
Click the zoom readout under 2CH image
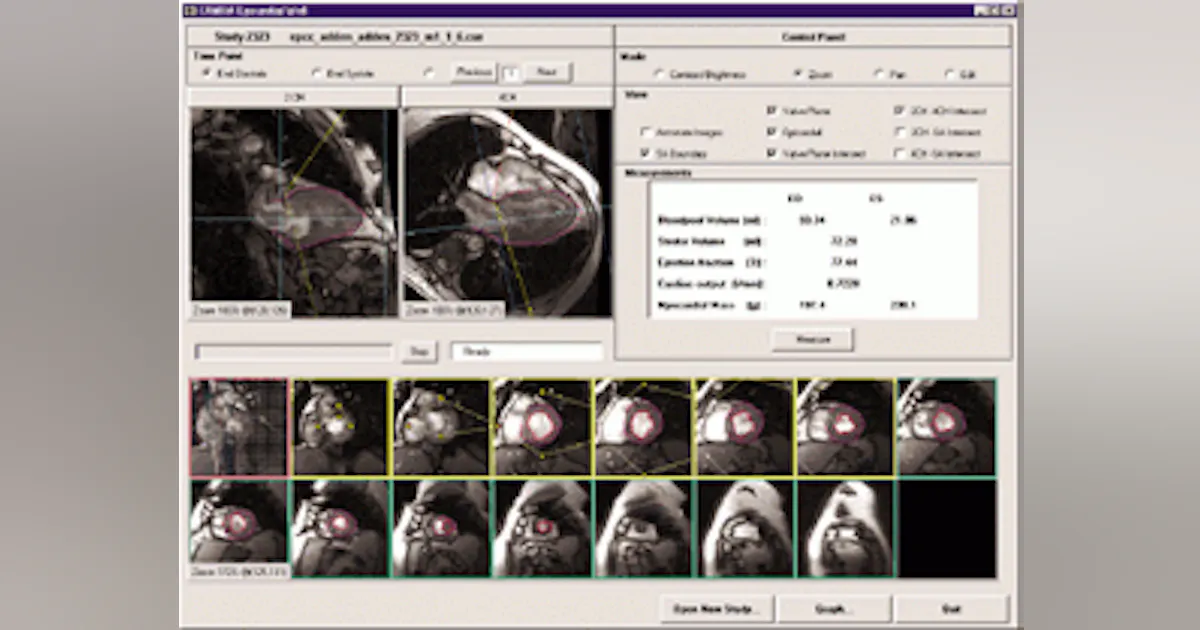[241, 310]
